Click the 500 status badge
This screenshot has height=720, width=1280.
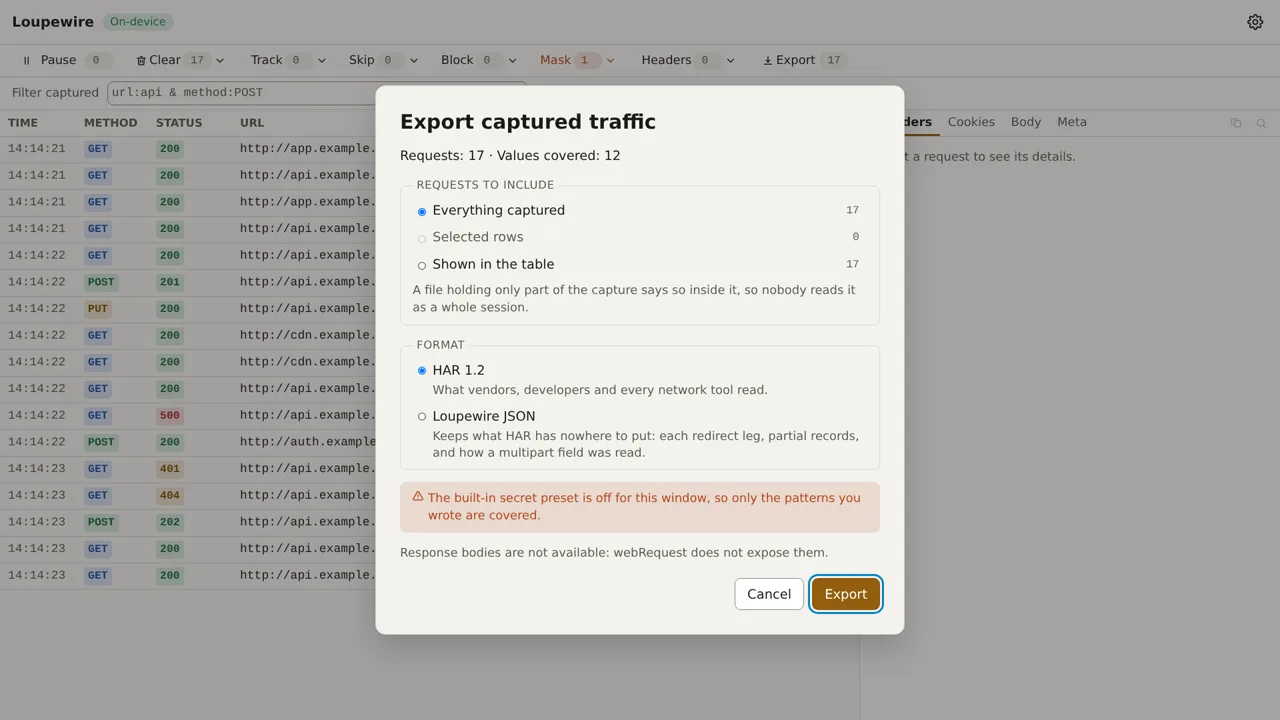(170, 415)
